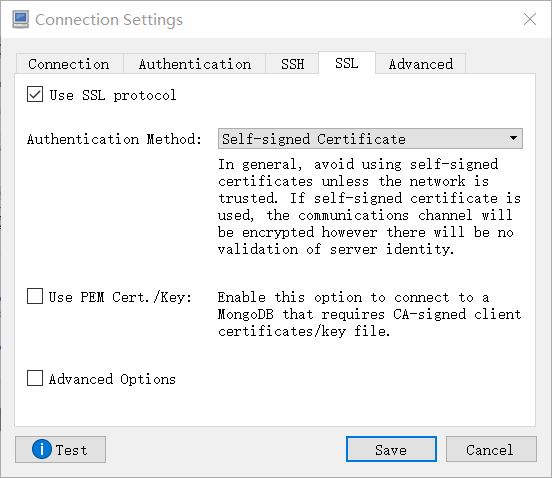Click the Use PEM Cert./Key label
The height and width of the screenshot is (478, 552).
tap(120, 297)
